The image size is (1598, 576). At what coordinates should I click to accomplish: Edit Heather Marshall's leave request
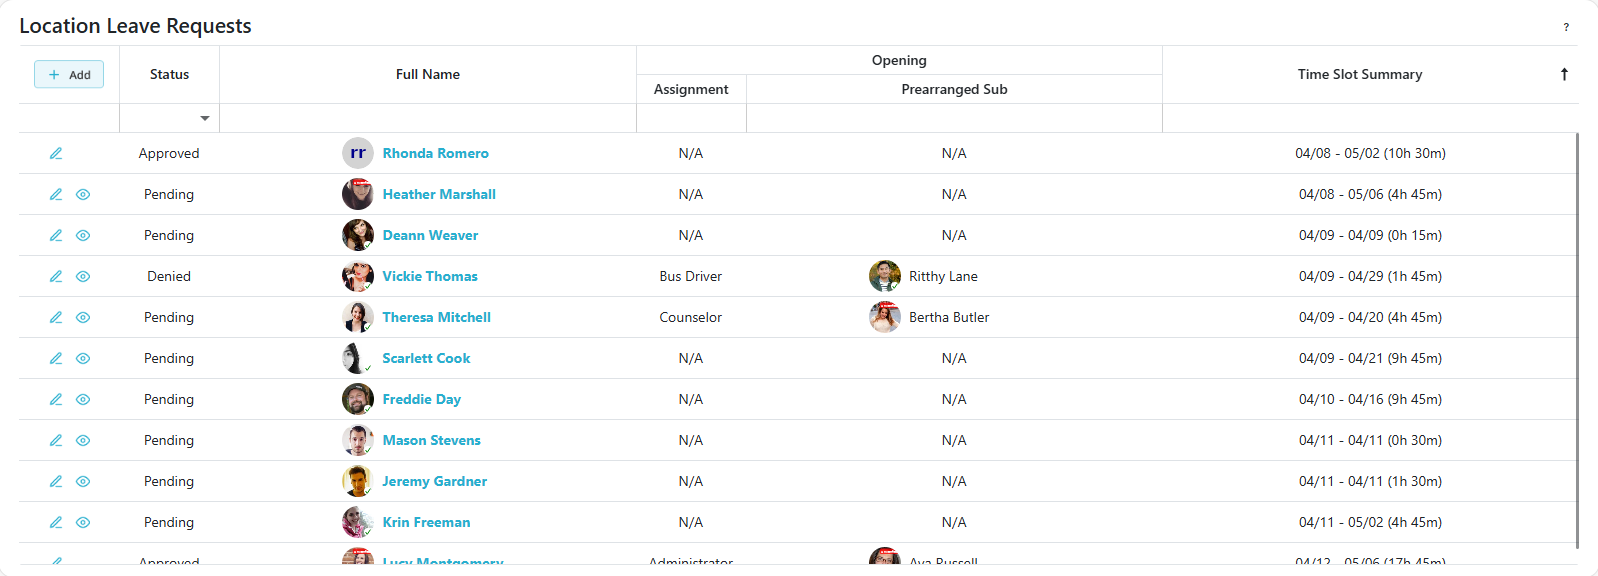(56, 194)
